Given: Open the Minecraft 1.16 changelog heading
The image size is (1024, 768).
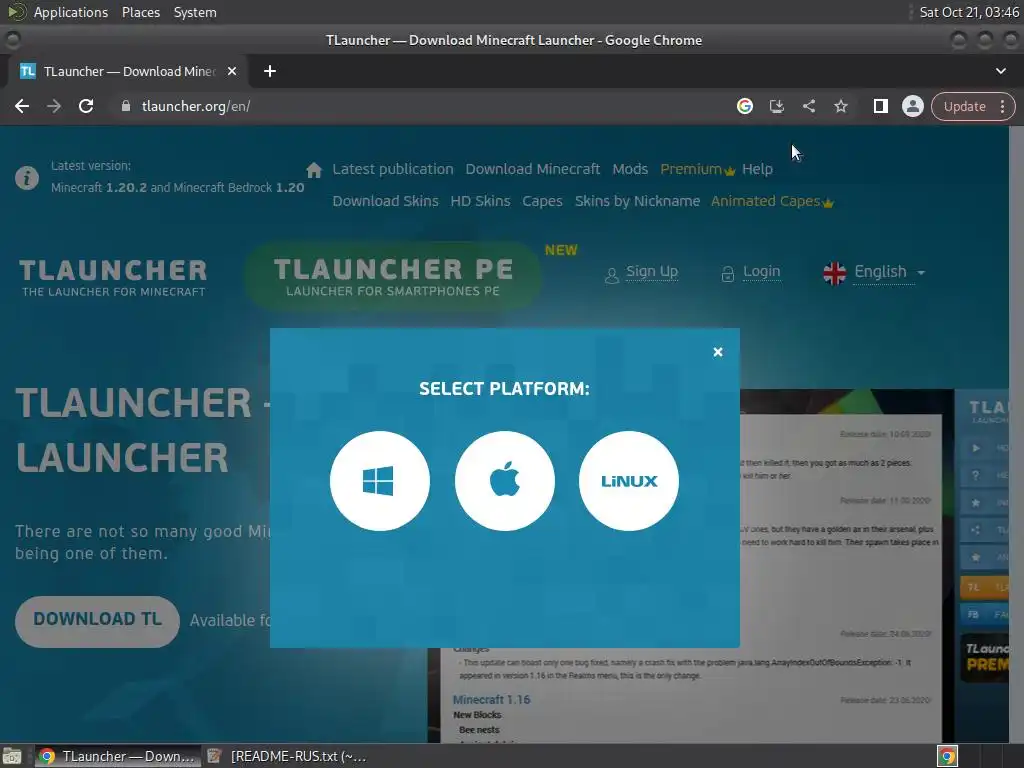Looking at the screenshot, I should tap(491, 699).
